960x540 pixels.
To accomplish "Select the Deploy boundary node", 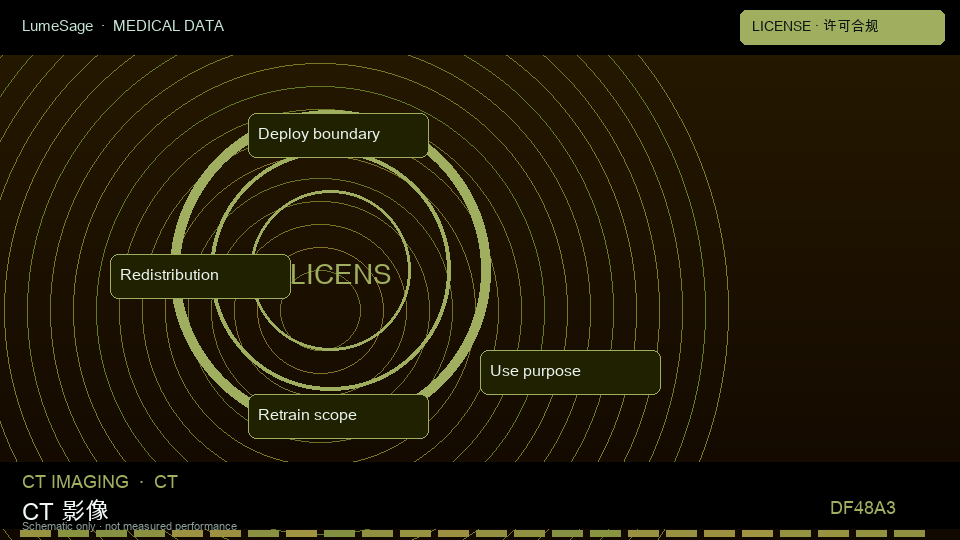I will [x=338, y=135].
